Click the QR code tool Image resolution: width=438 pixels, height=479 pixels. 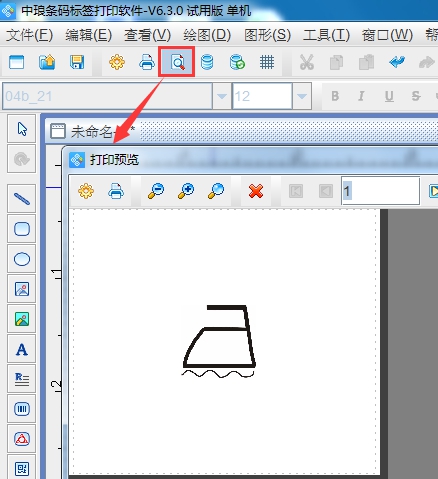click(22, 468)
